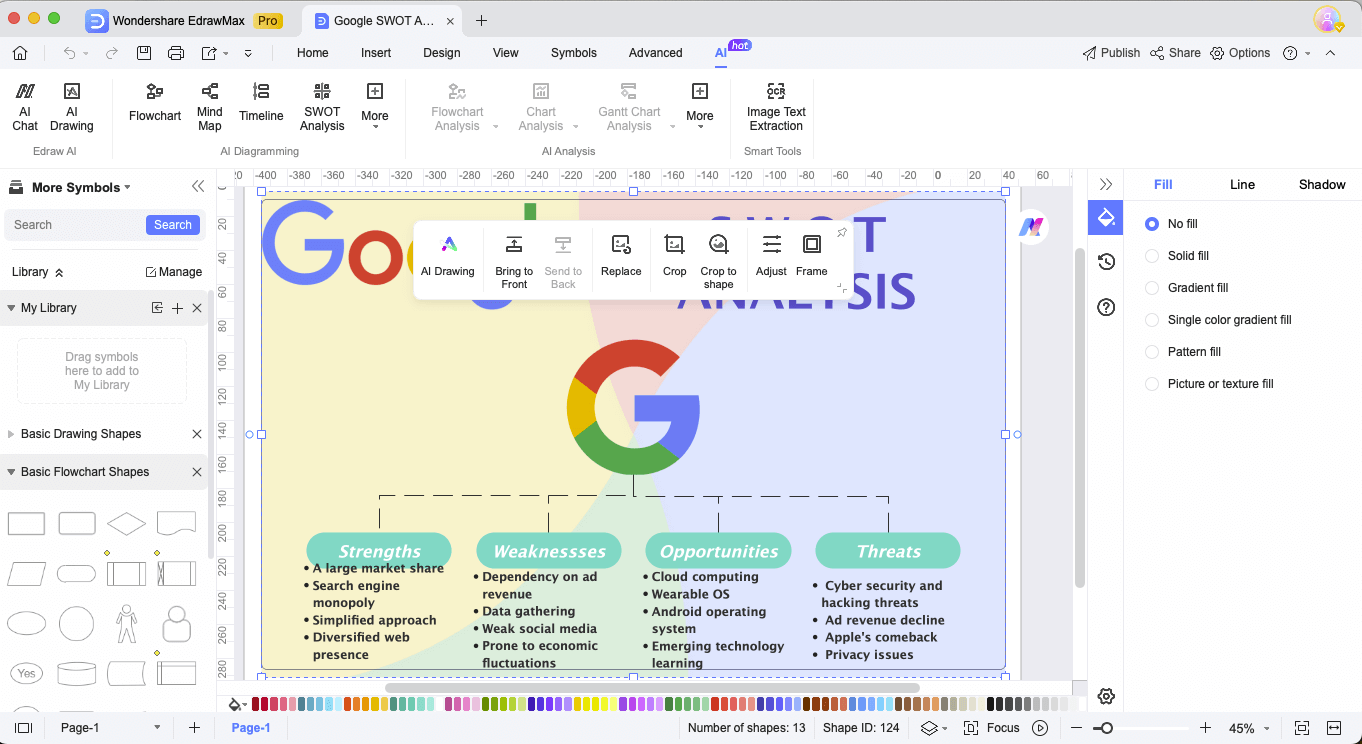
Task: Click the Print icon
Action: tap(176, 53)
